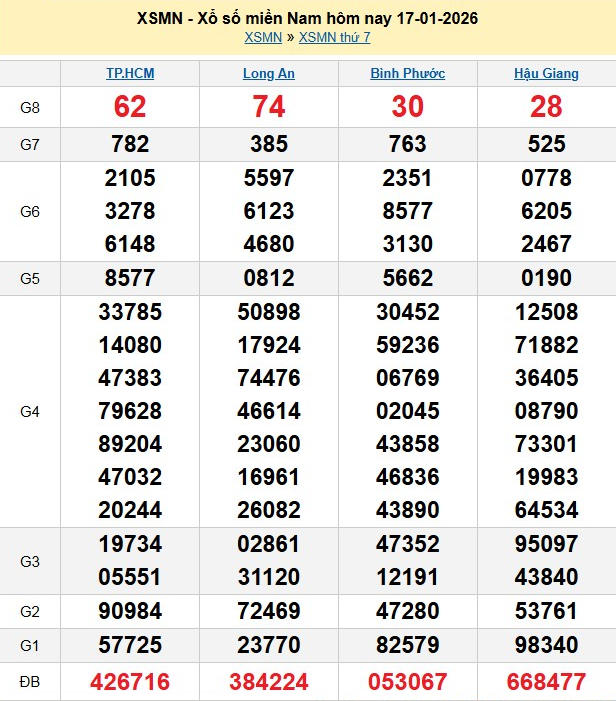Open the Bình Phước province link
This screenshot has height=701, width=616.
[x=407, y=74]
